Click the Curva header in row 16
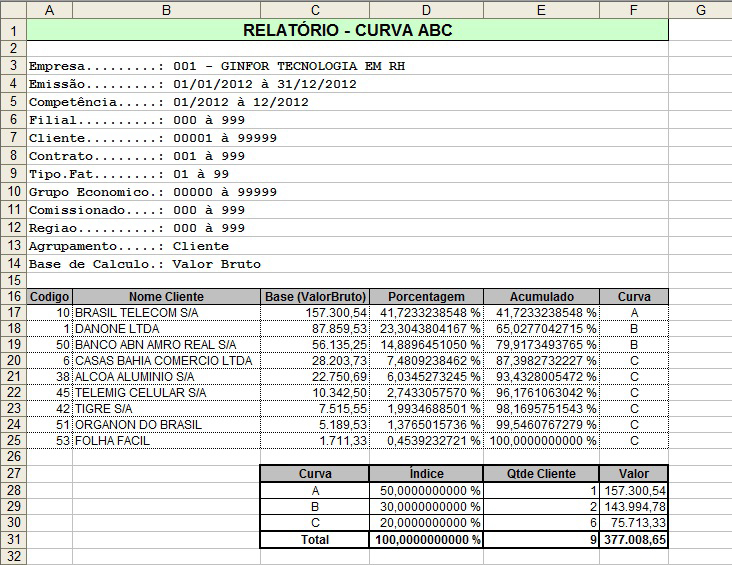The width and height of the screenshot is (732, 565). click(633, 297)
